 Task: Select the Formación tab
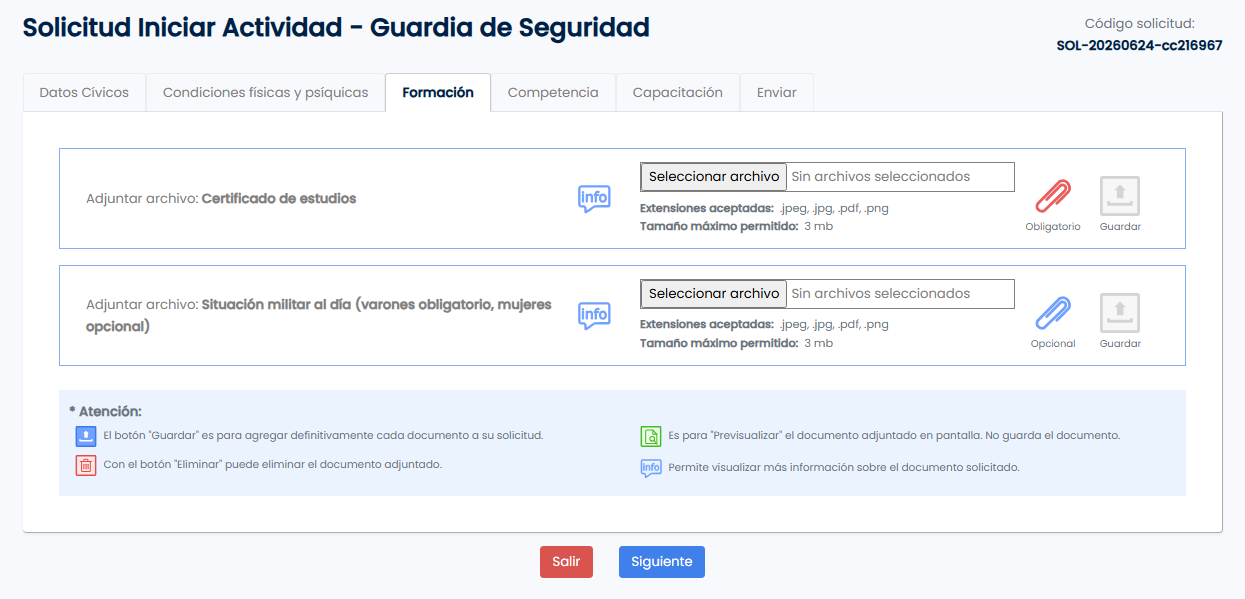[x=438, y=92]
